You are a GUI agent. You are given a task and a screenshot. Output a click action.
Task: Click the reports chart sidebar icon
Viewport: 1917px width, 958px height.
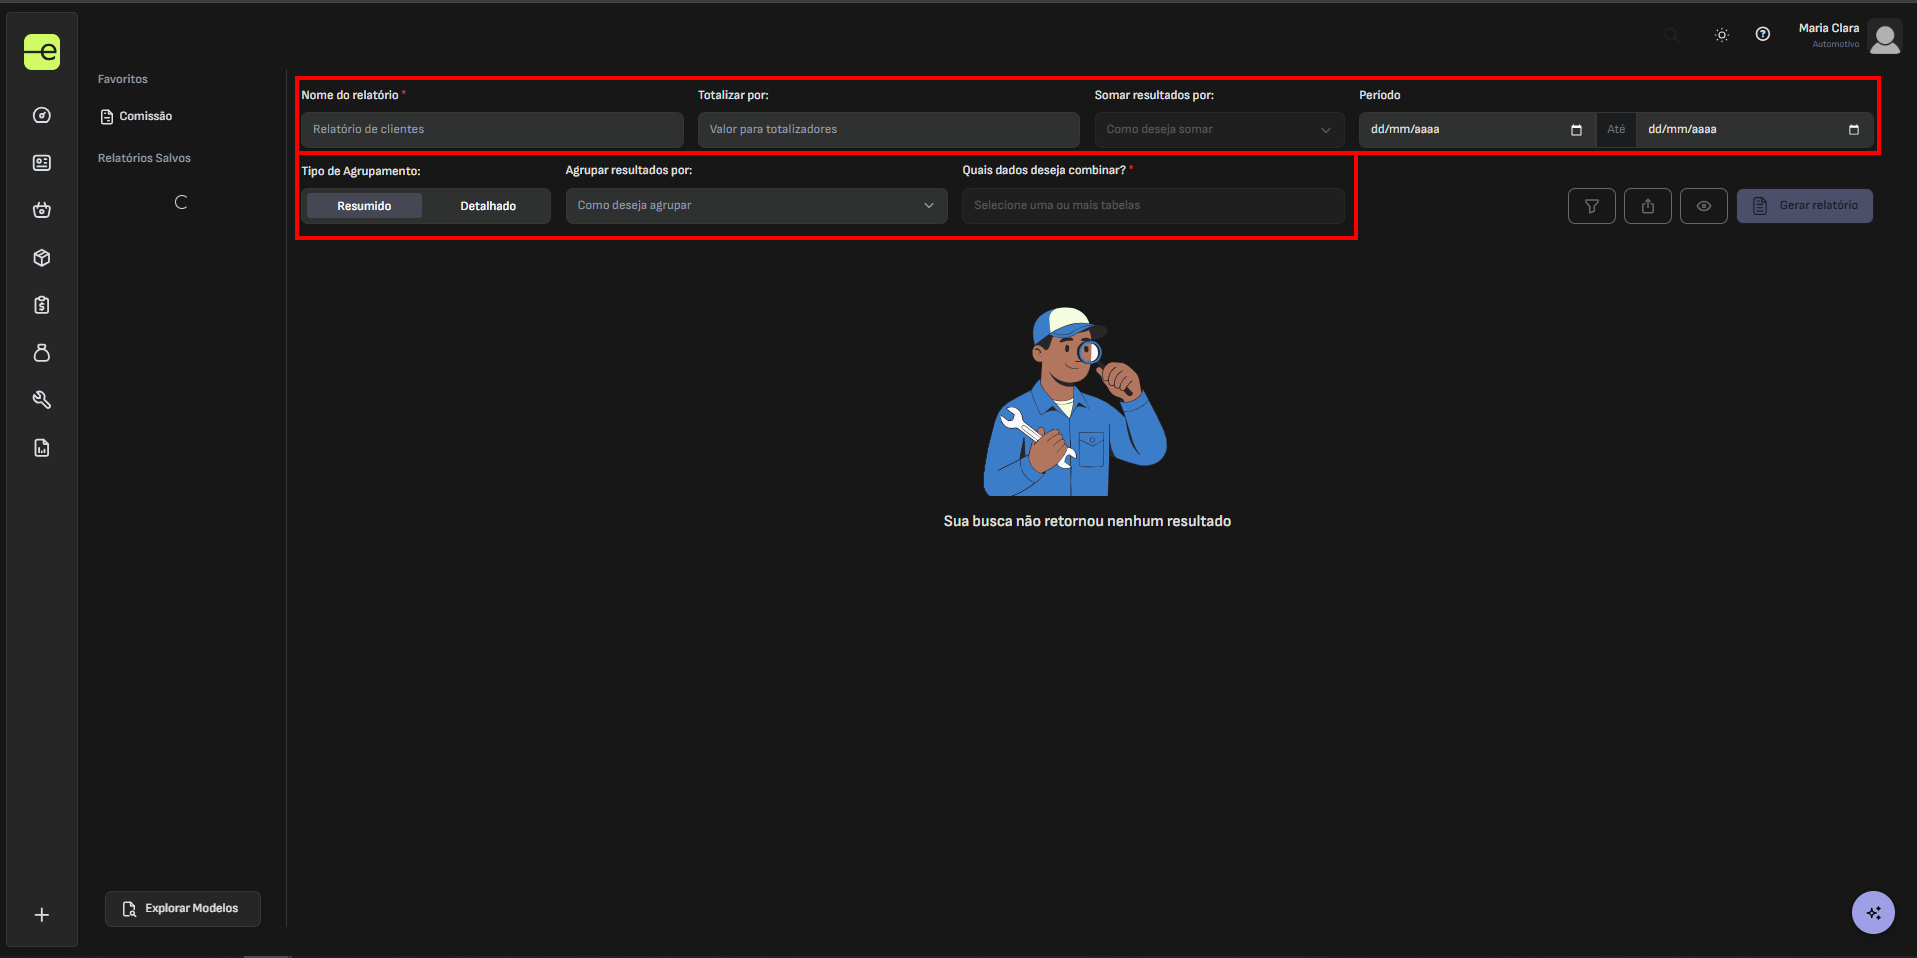click(42, 448)
